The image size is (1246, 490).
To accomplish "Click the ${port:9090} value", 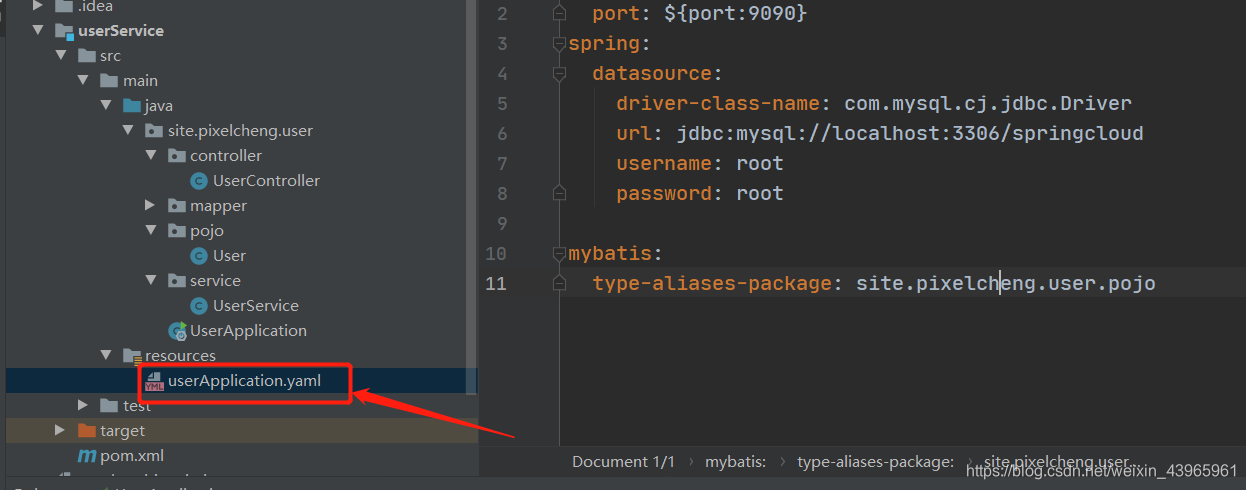I will click(x=735, y=13).
